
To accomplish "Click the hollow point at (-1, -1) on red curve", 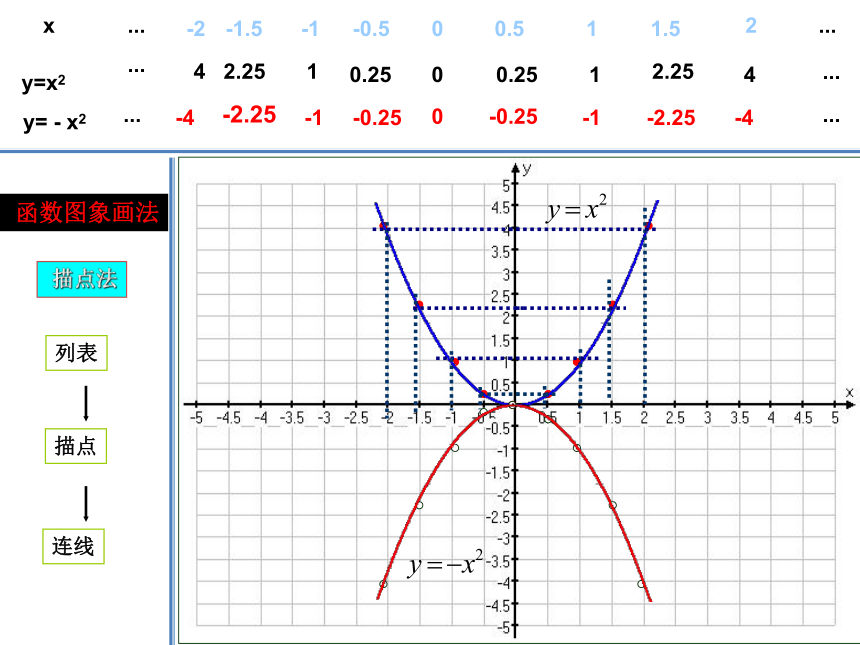I will [455, 448].
